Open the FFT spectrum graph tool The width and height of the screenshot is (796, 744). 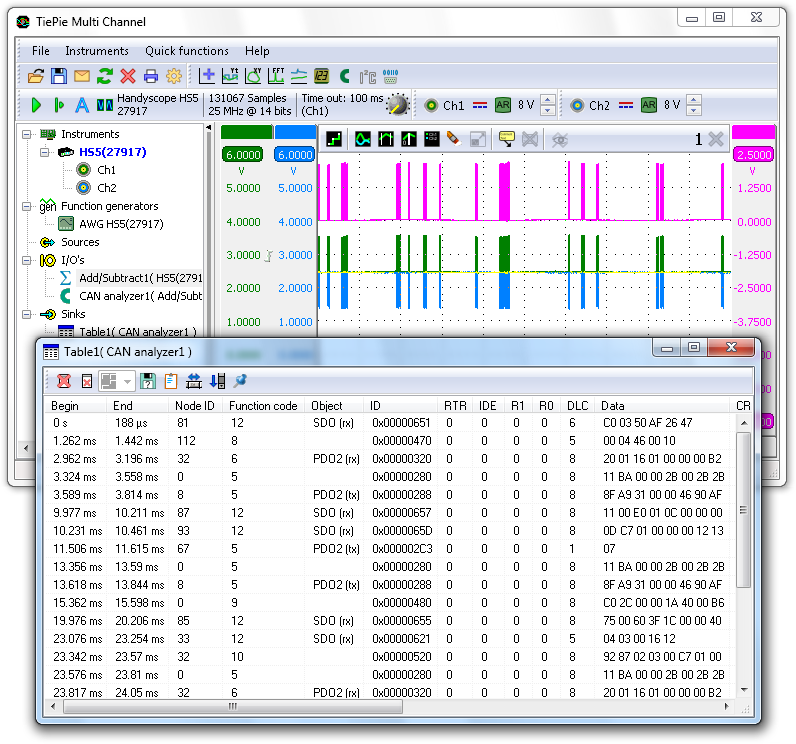[277, 76]
